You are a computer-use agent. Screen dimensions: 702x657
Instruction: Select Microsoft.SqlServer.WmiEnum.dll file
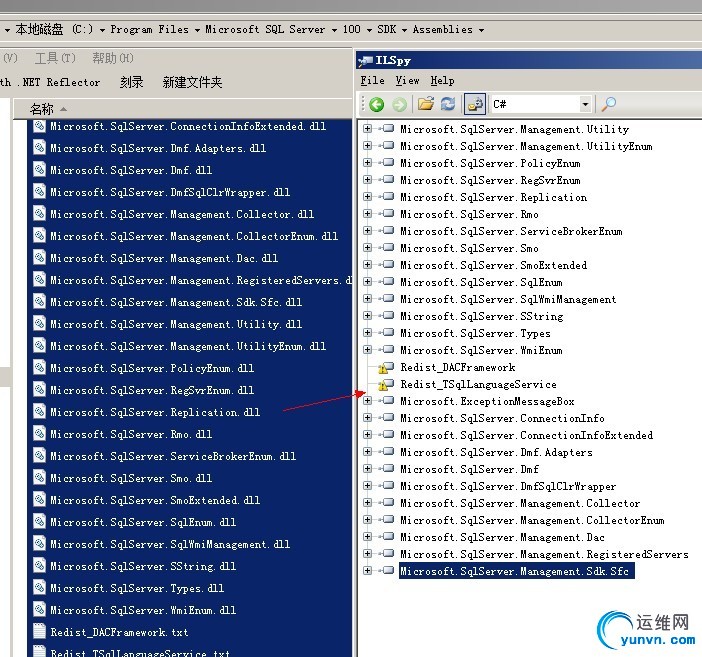(x=143, y=610)
